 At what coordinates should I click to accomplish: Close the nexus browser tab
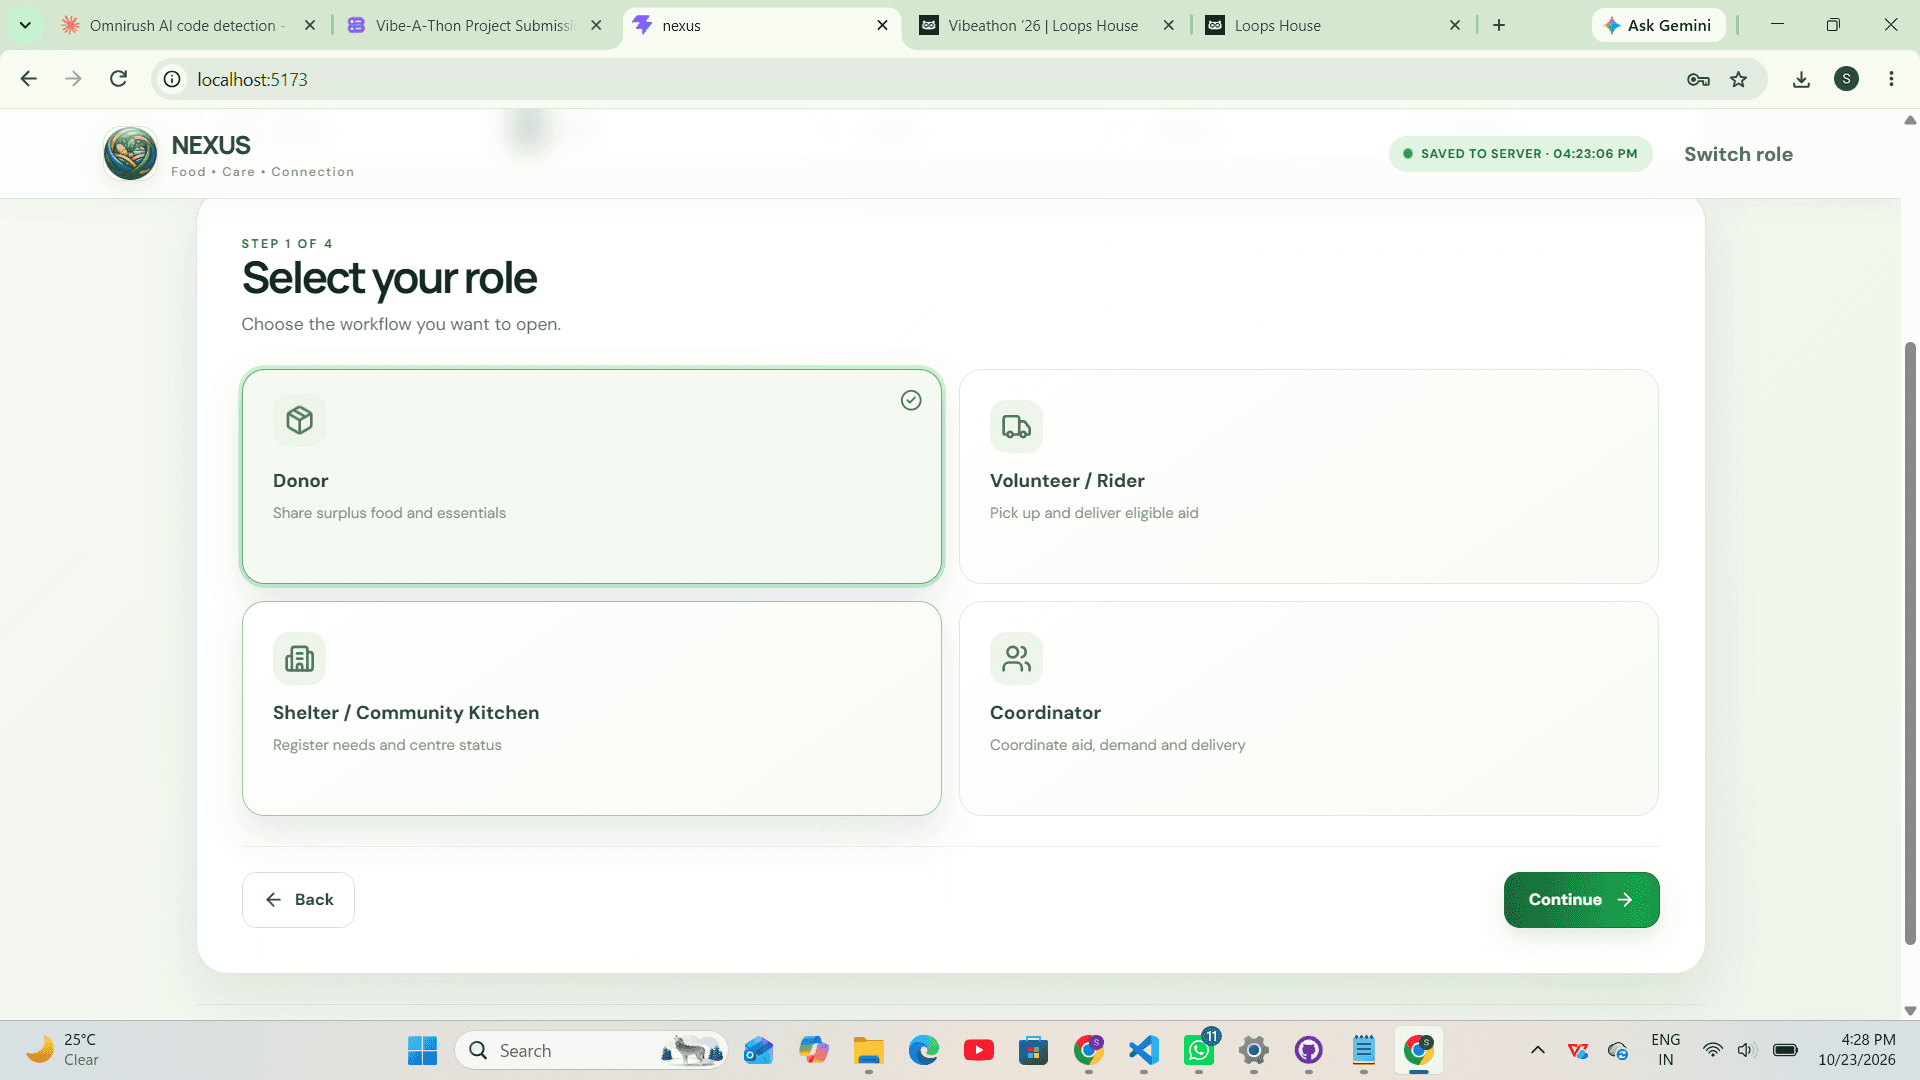point(882,26)
